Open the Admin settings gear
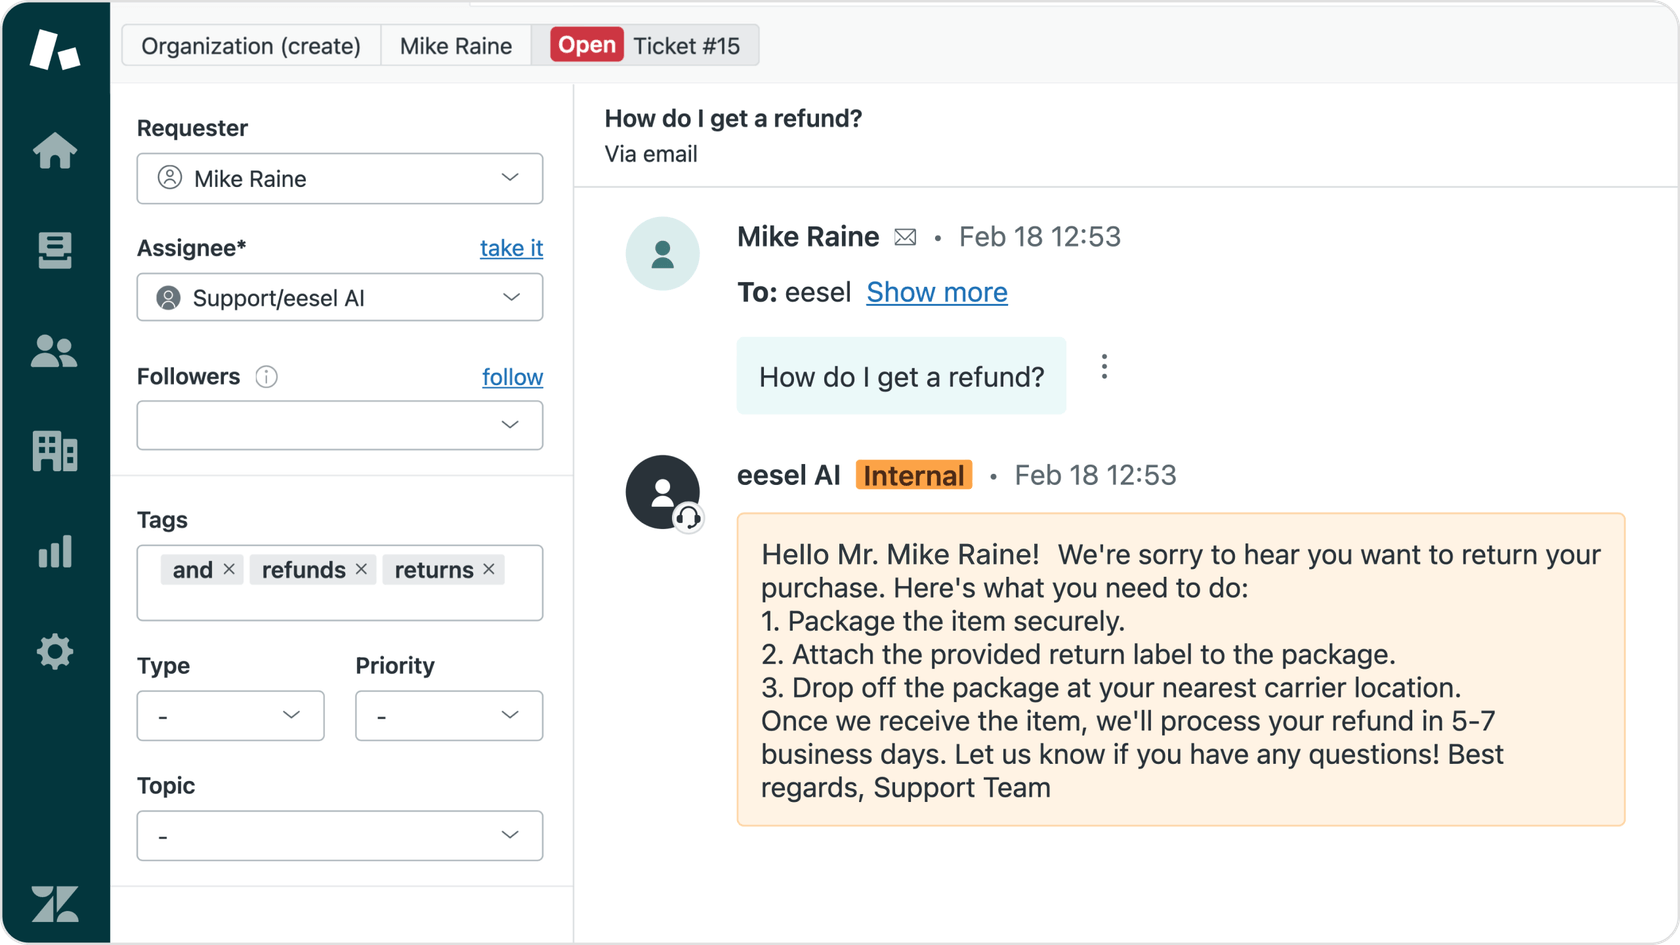 click(54, 652)
